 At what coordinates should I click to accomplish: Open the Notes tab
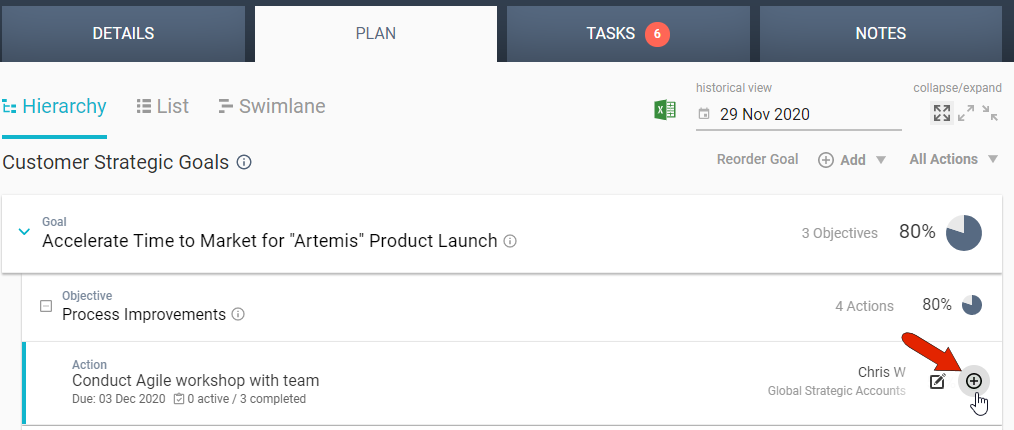coord(880,33)
